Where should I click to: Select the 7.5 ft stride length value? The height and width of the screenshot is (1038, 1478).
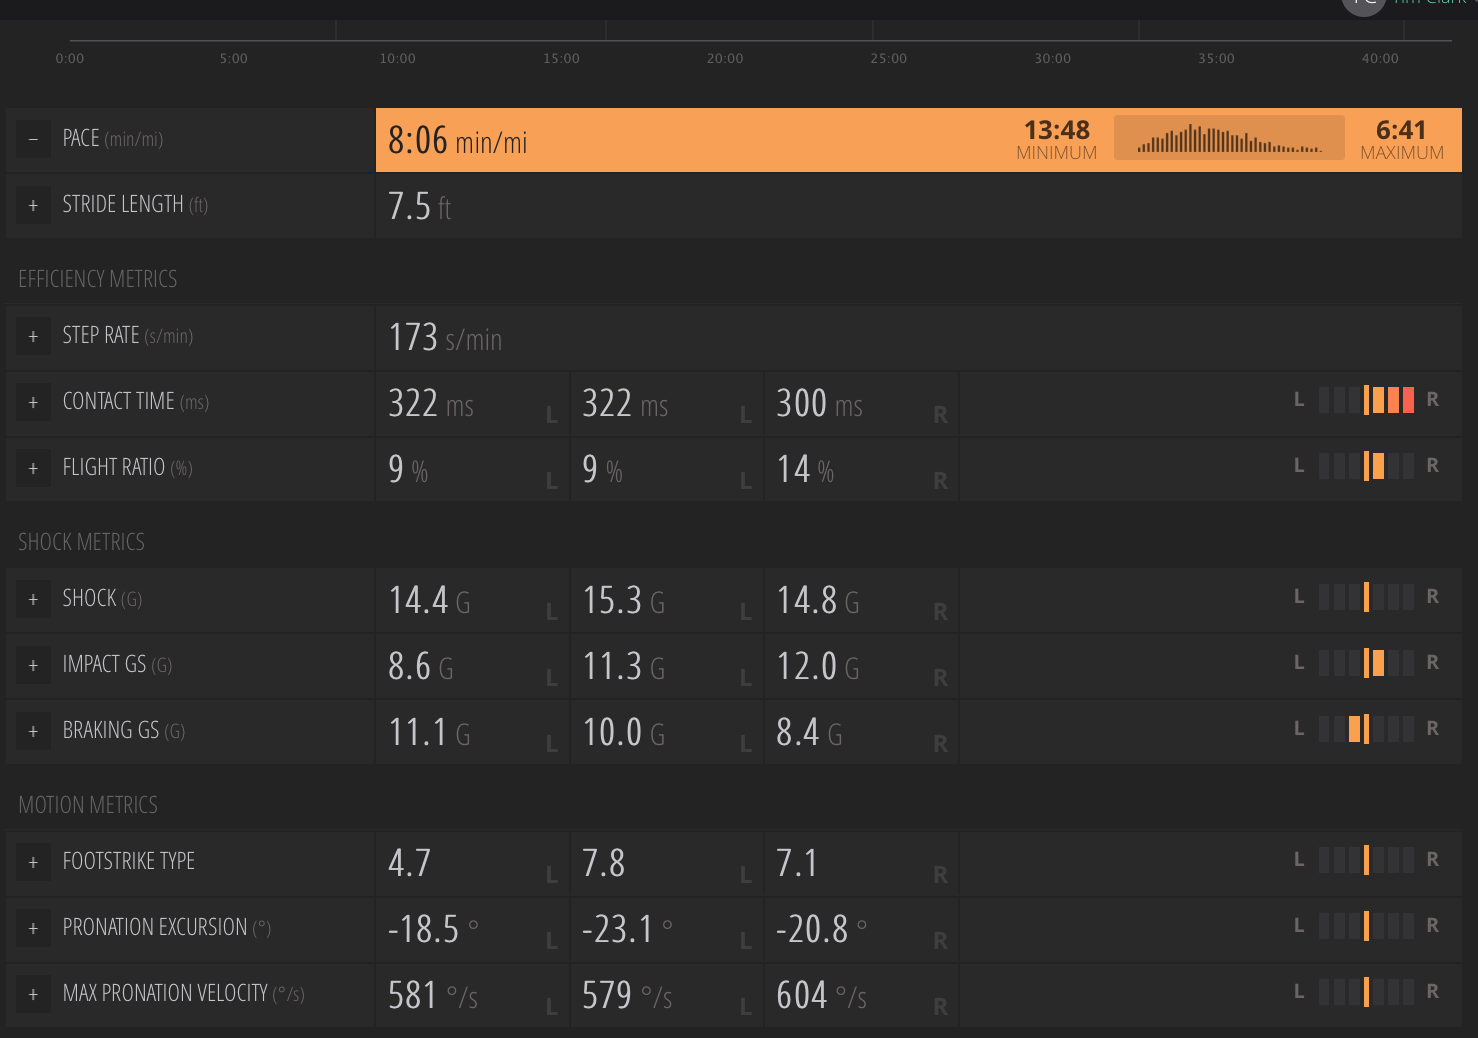tap(420, 207)
